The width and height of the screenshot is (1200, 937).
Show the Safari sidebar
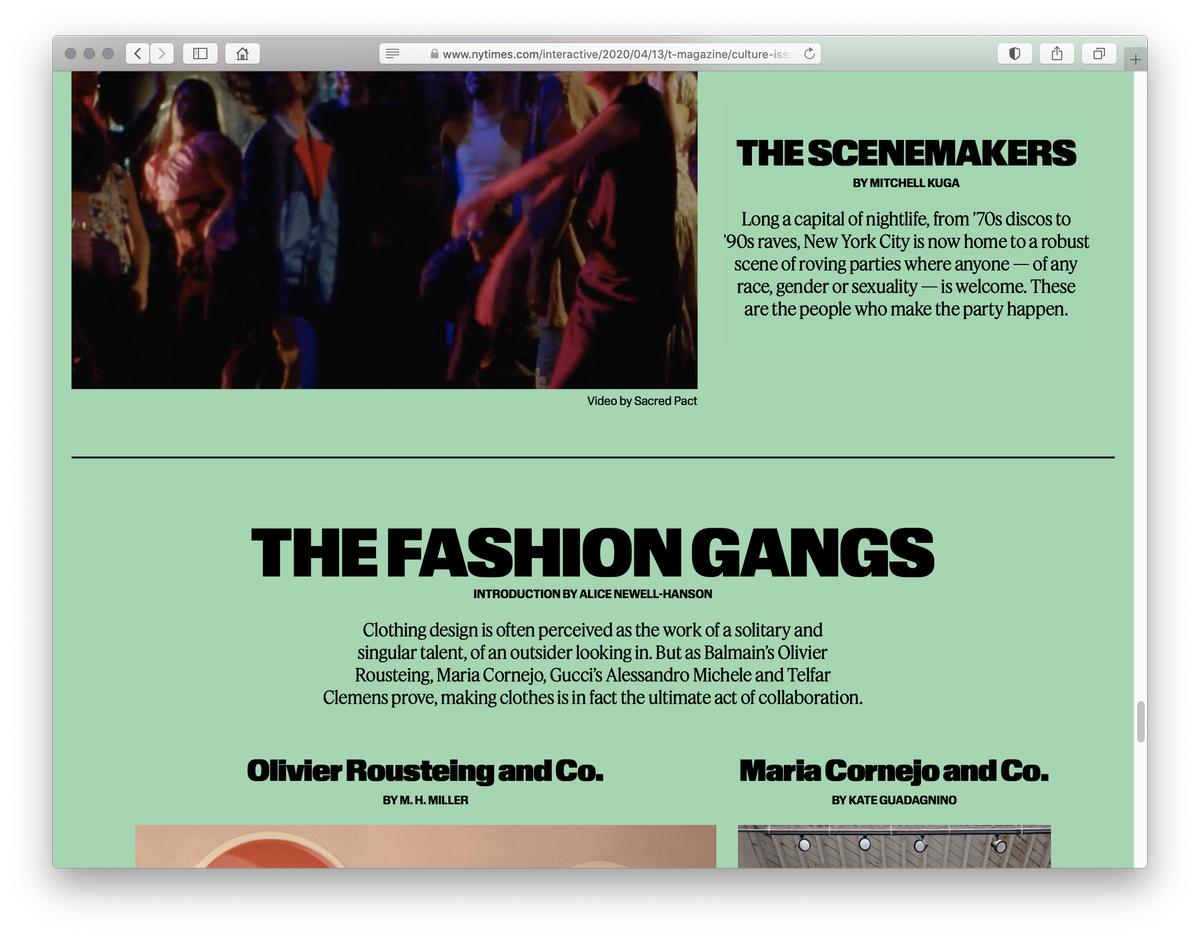200,53
